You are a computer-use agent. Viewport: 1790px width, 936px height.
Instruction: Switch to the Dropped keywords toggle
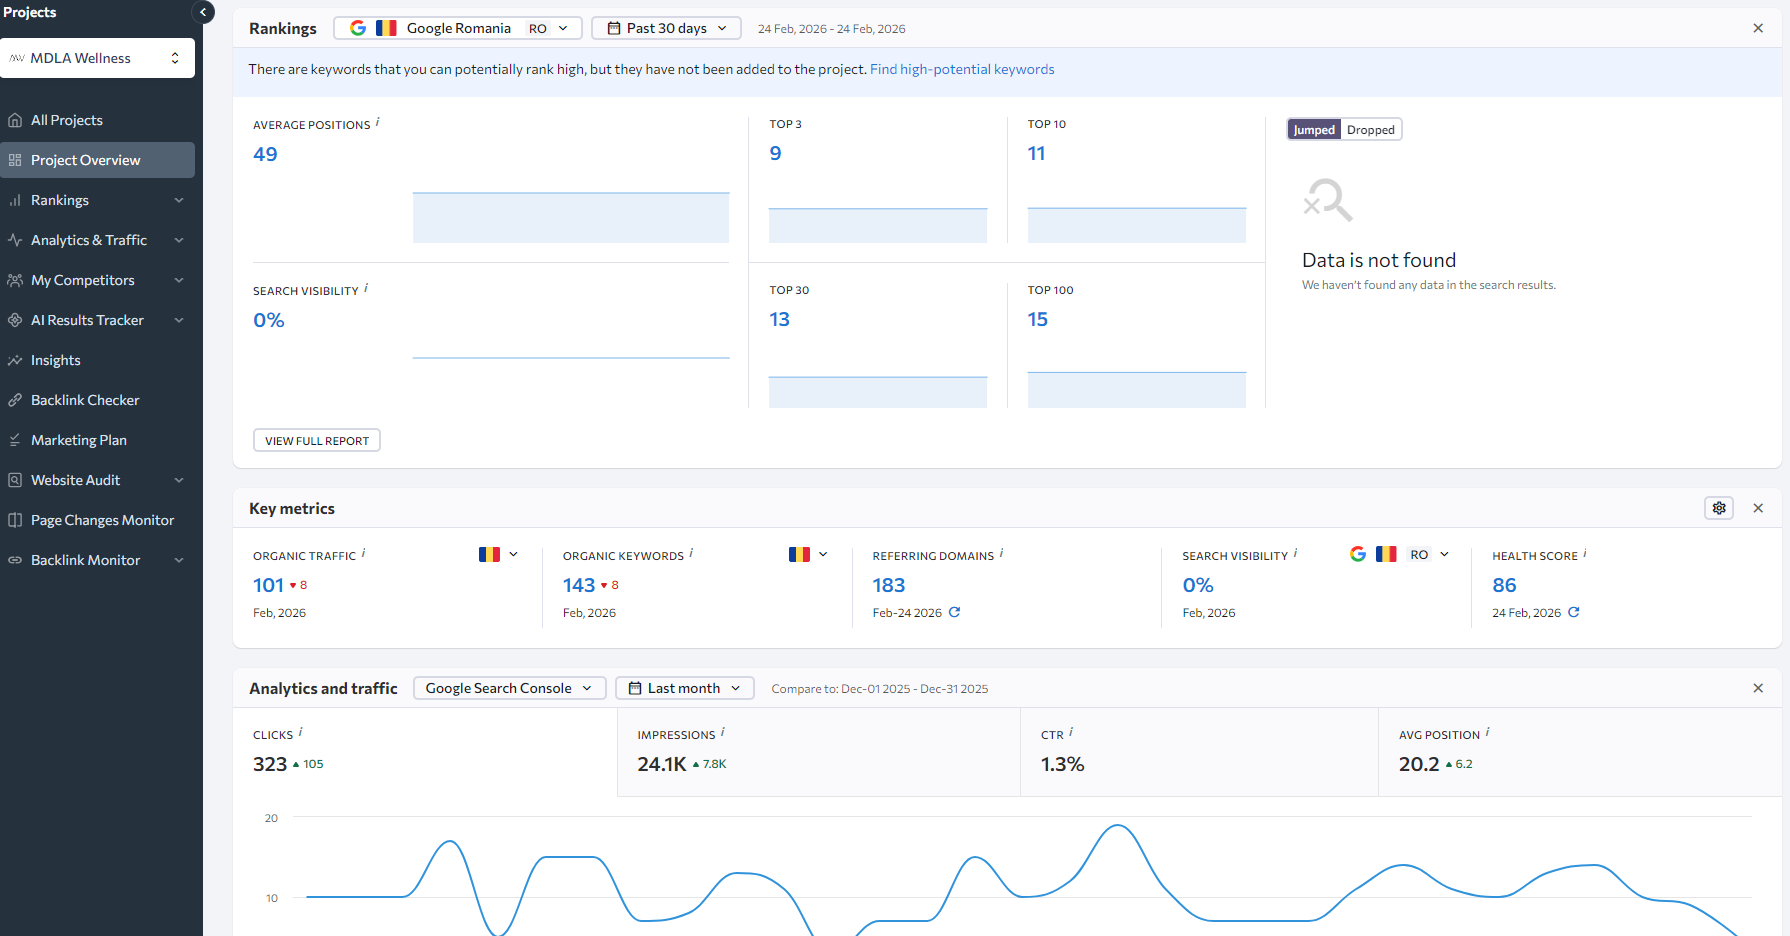click(x=1370, y=130)
